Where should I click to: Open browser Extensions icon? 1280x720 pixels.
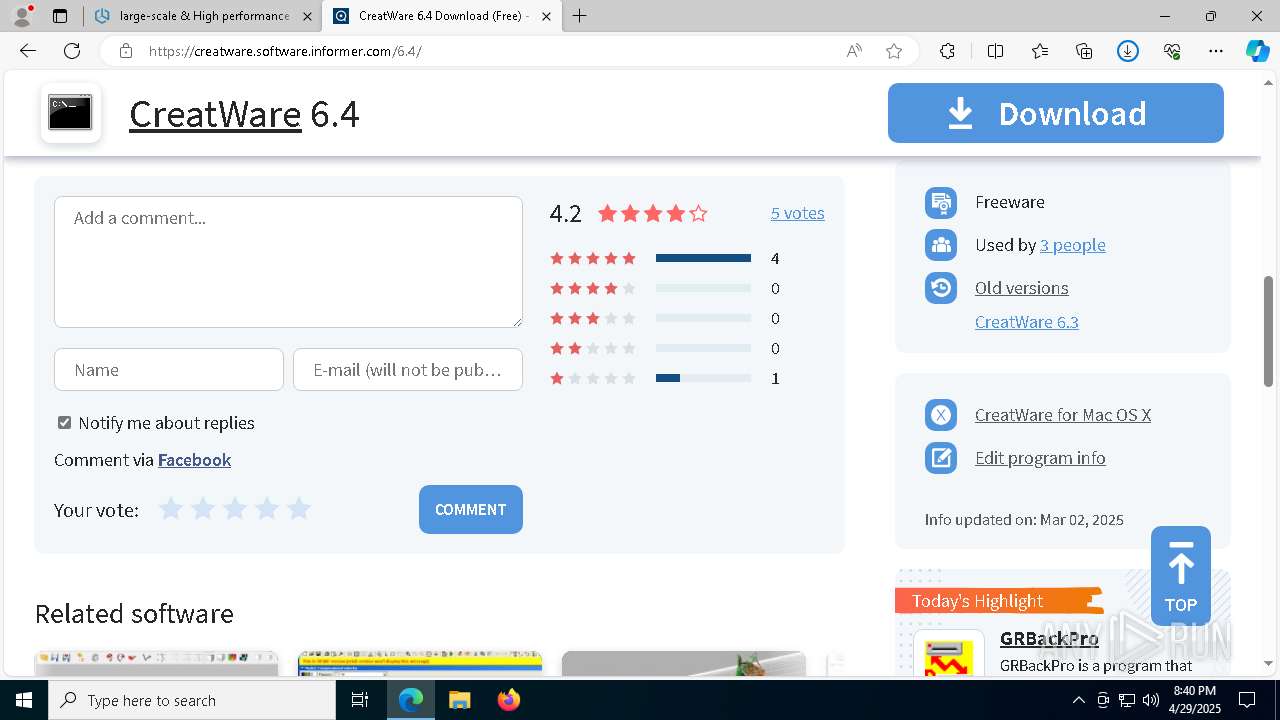tap(948, 51)
